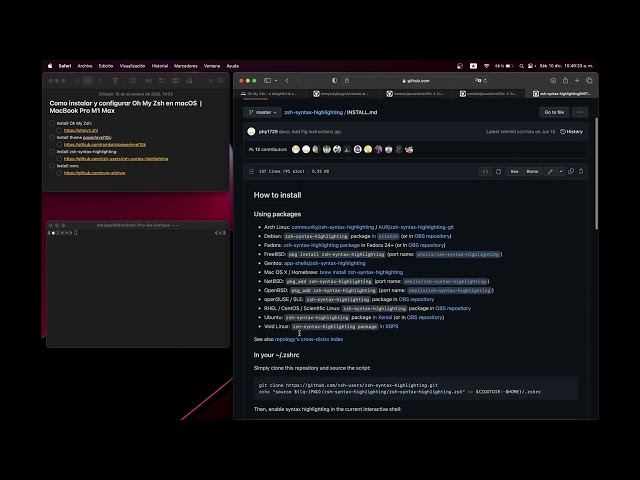
Task: Expand the commit message ellipsis
Action: click(338, 132)
